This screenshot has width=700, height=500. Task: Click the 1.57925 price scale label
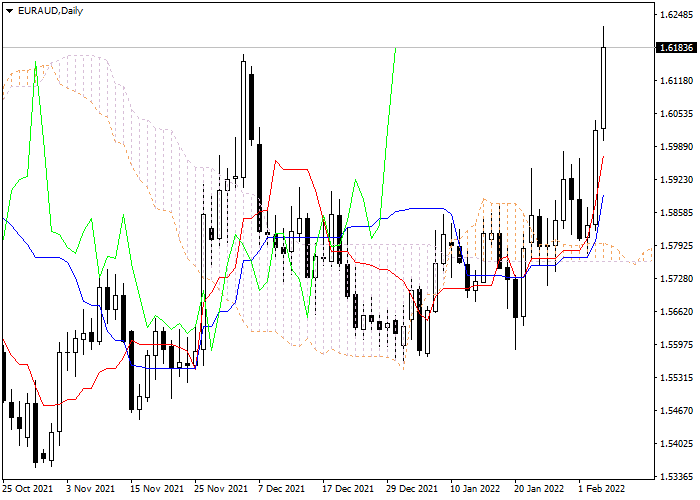point(676,246)
